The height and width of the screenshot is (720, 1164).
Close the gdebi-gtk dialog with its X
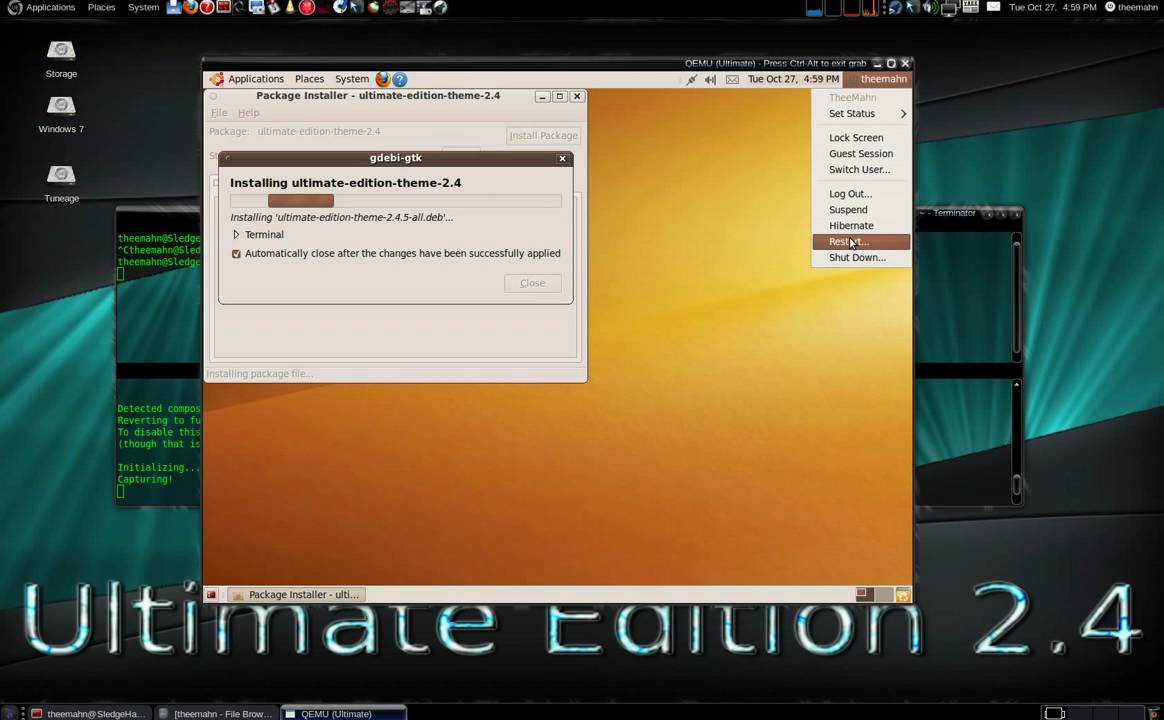562,158
